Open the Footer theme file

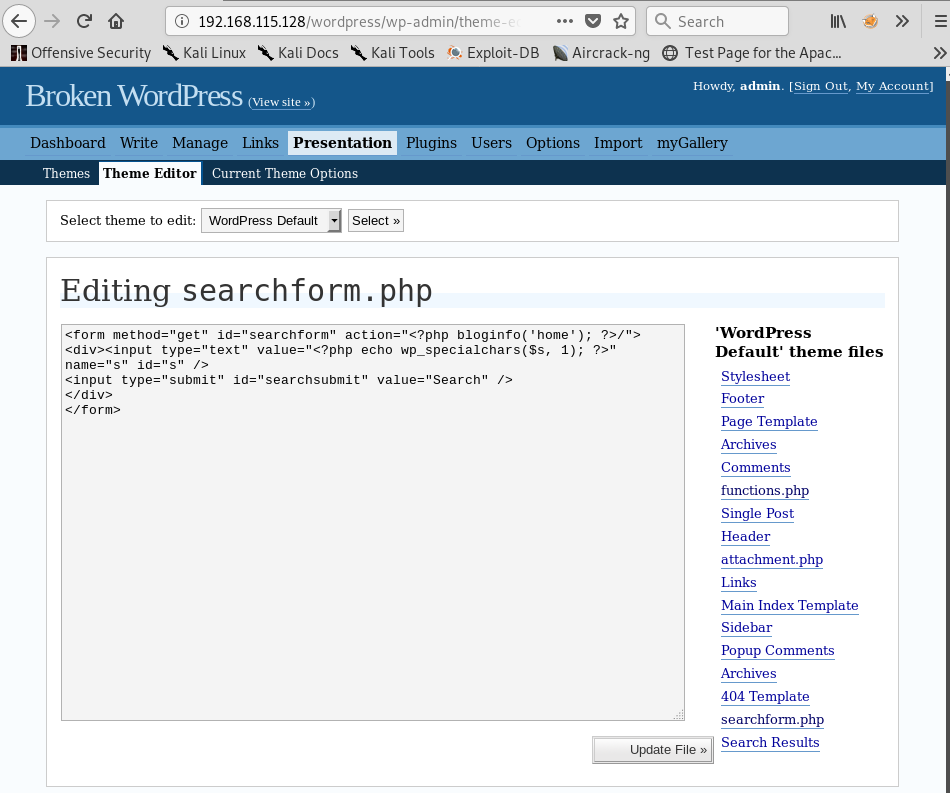point(742,399)
